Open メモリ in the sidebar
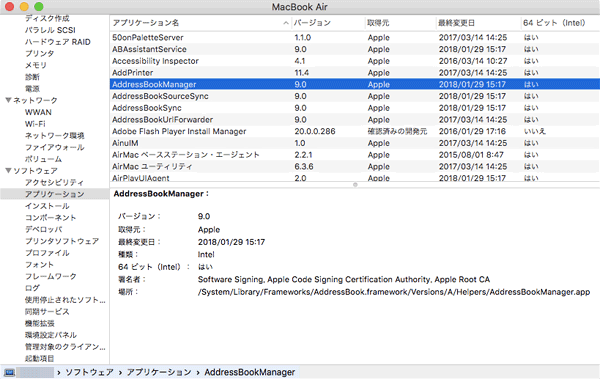This screenshot has height=379, width=600. [36, 65]
